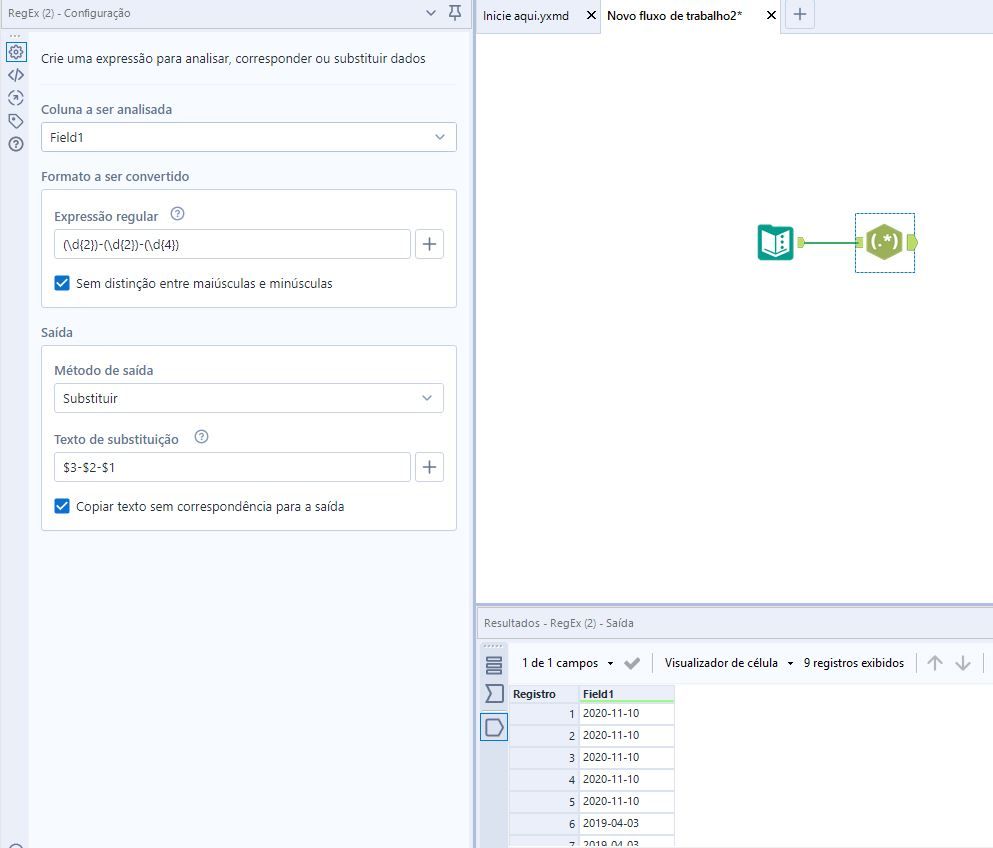
Task: Click the checkmark apply fields icon
Action: click(x=632, y=663)
